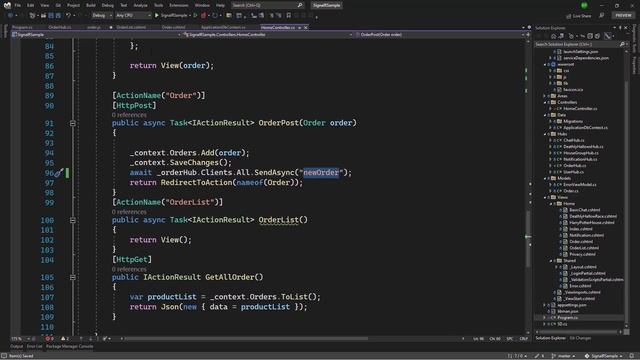The width and height of the screenshot is (640, 360).
Task: Click the bookmark toolbar icon
Action: (289, 16)
